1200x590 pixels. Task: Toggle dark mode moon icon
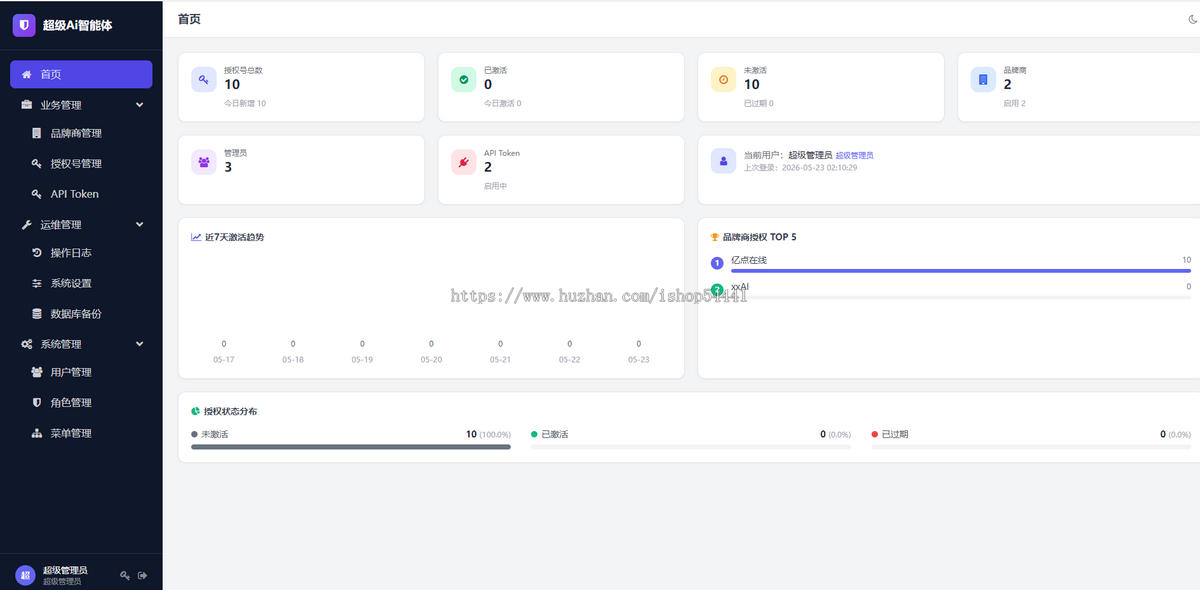tap(1193, 19)
